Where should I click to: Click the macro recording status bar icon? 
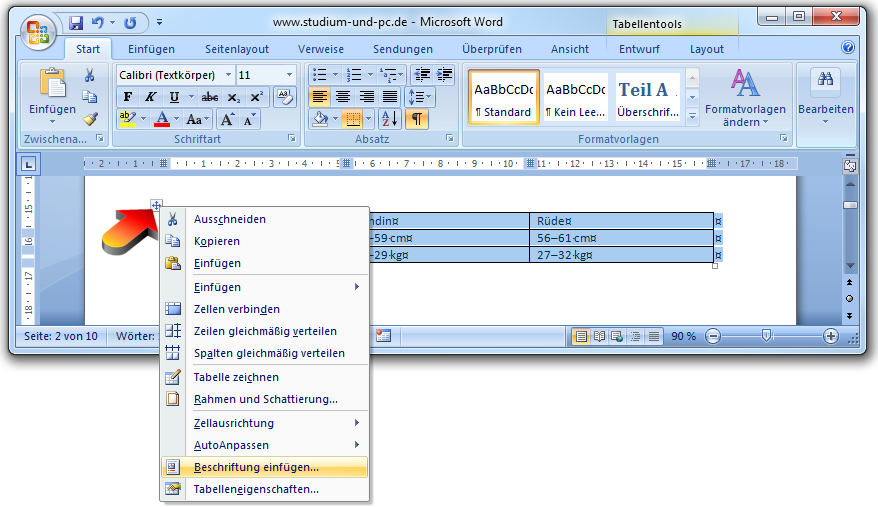pyautogui.click(x=384, y=336)
